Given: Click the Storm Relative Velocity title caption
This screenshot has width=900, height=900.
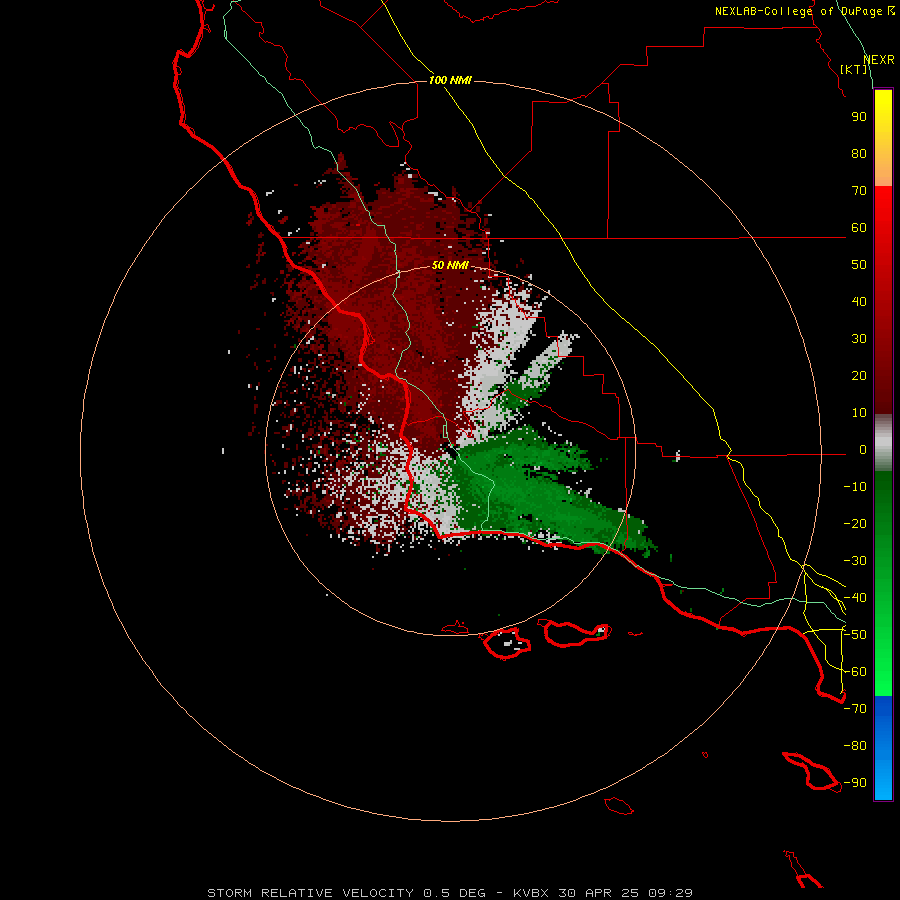Looking at the screenshot, I should (450, 893).
